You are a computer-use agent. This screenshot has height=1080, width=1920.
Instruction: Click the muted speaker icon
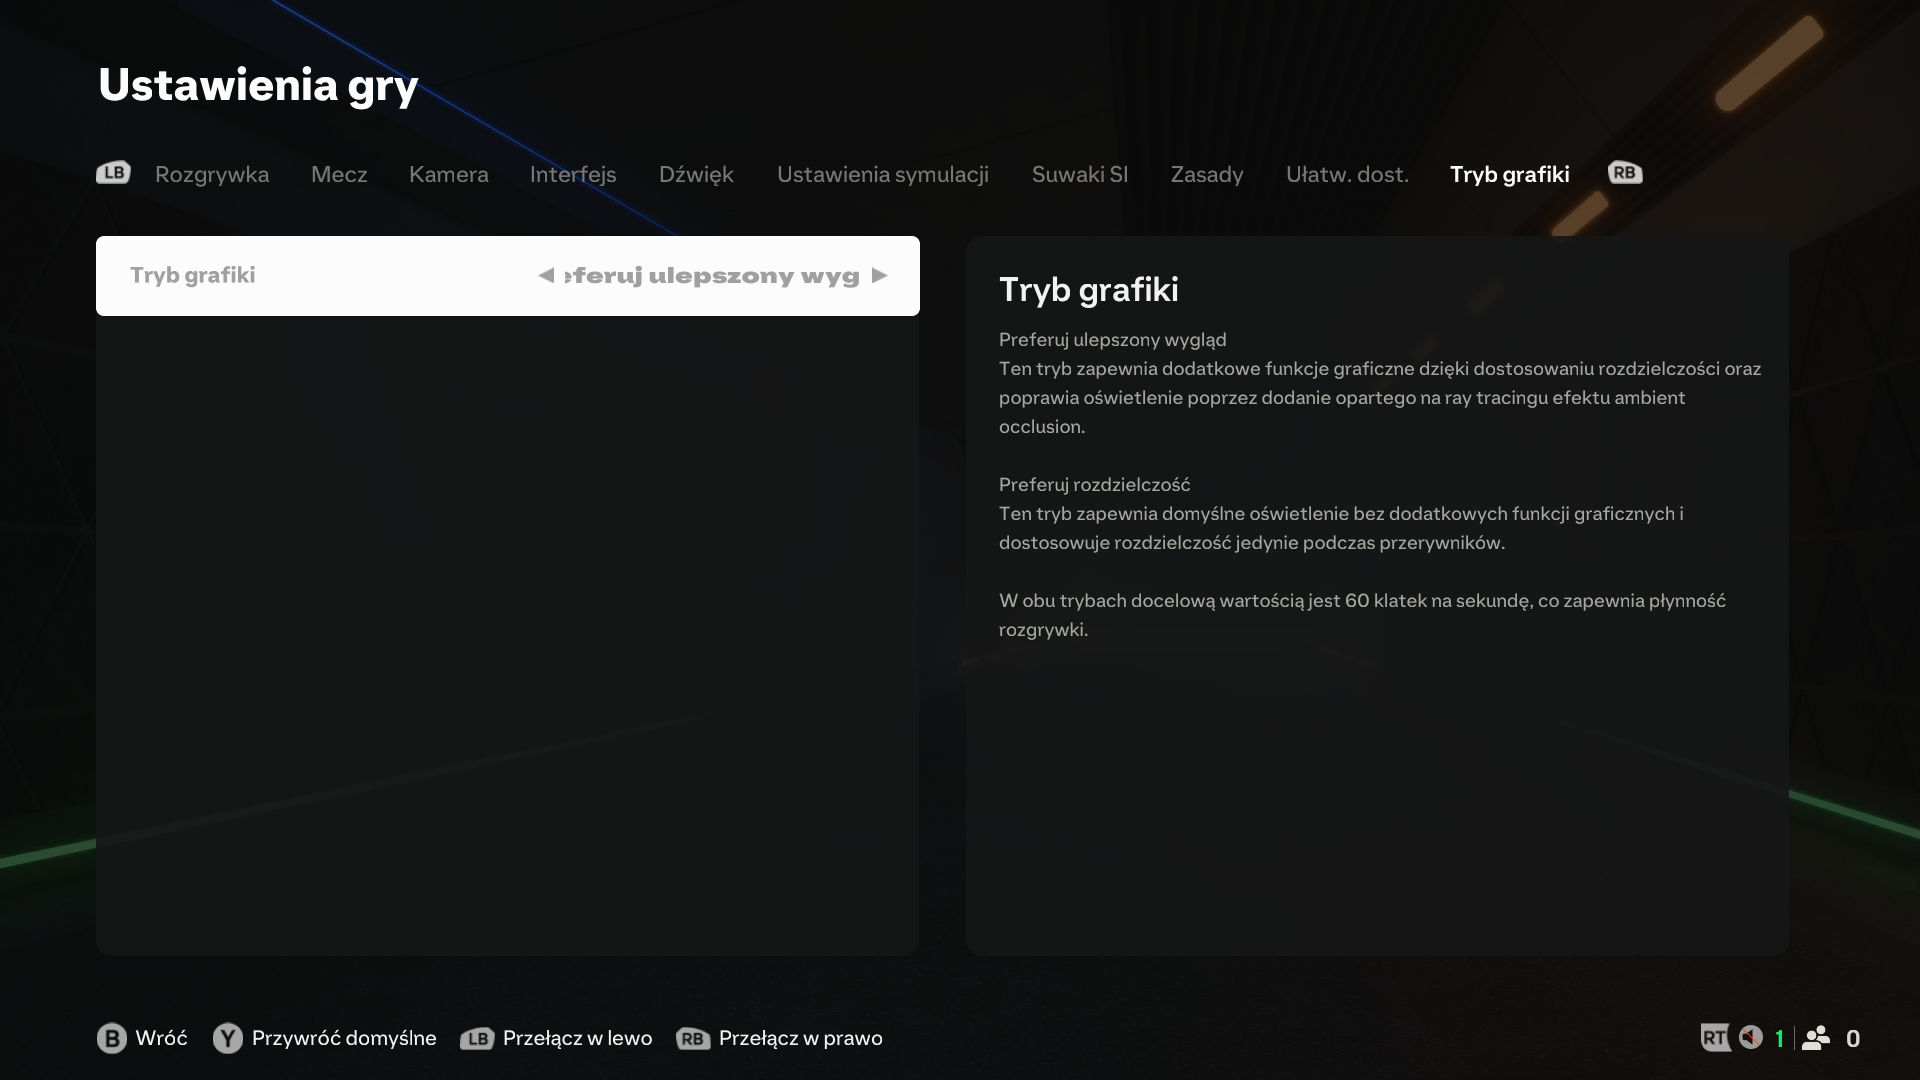tap(1750, 1037)
